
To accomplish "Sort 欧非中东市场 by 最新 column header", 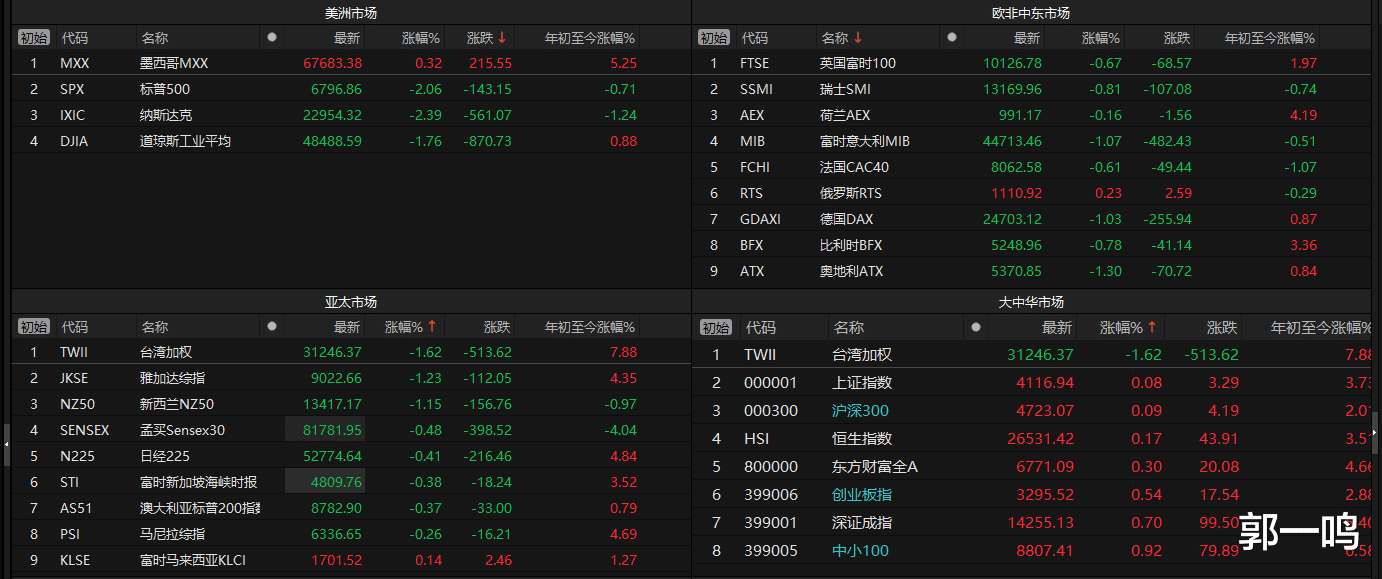I will pyautogui.click(x=1026, y=38).
